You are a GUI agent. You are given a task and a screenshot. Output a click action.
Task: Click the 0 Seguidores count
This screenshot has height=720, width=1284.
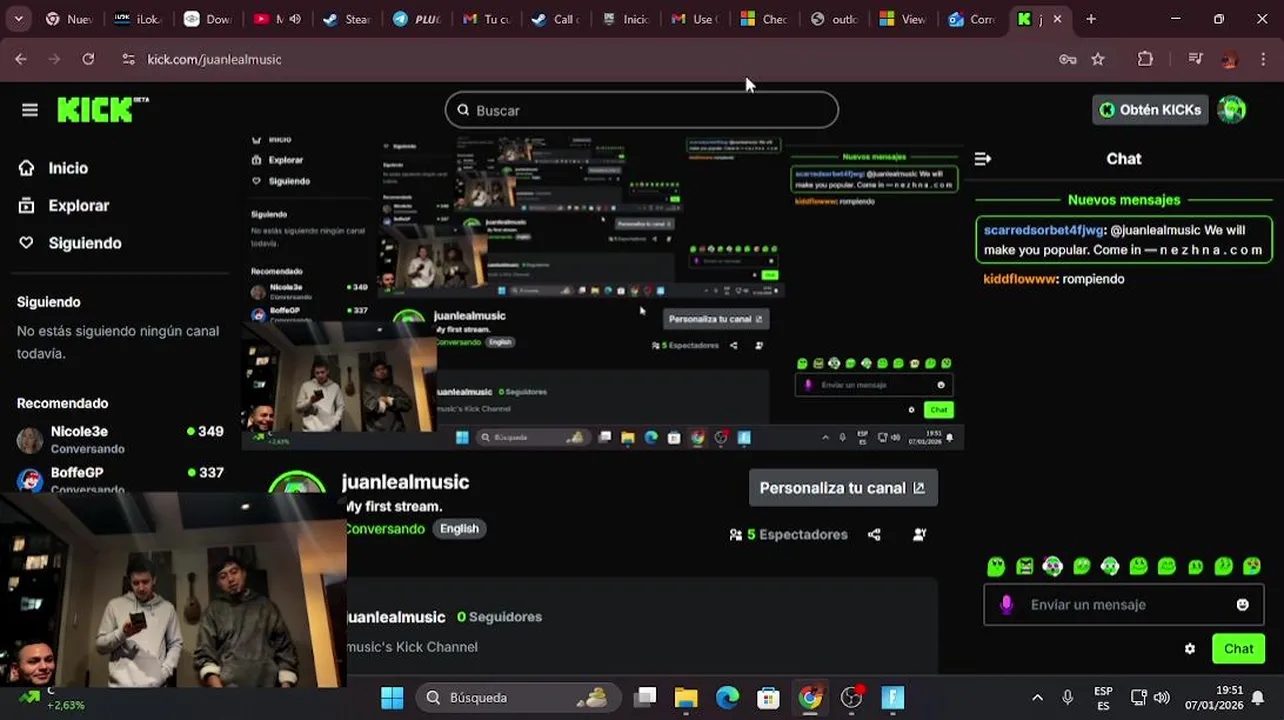click(x=499, y=617)
